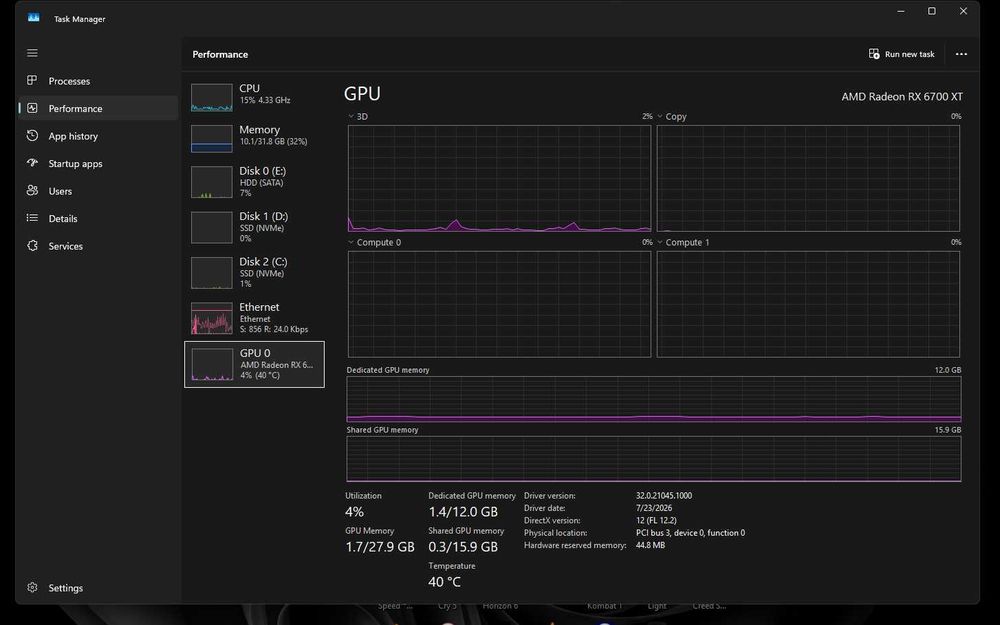The width and height of the screenshot is (1000, 625).
Task: Open the hamburger navigation menu
Action: click(33, 53)
